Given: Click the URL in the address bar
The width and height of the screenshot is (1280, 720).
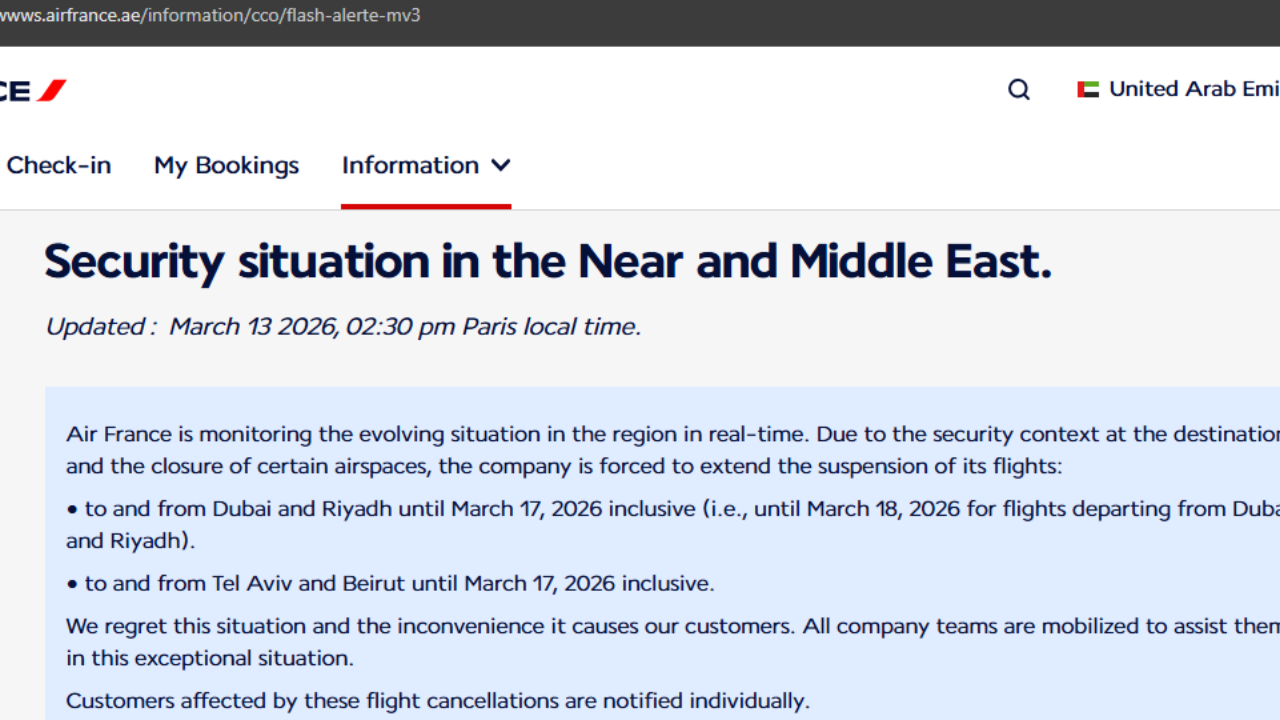Looking at the screenshot, I should [x=210, y=16].
